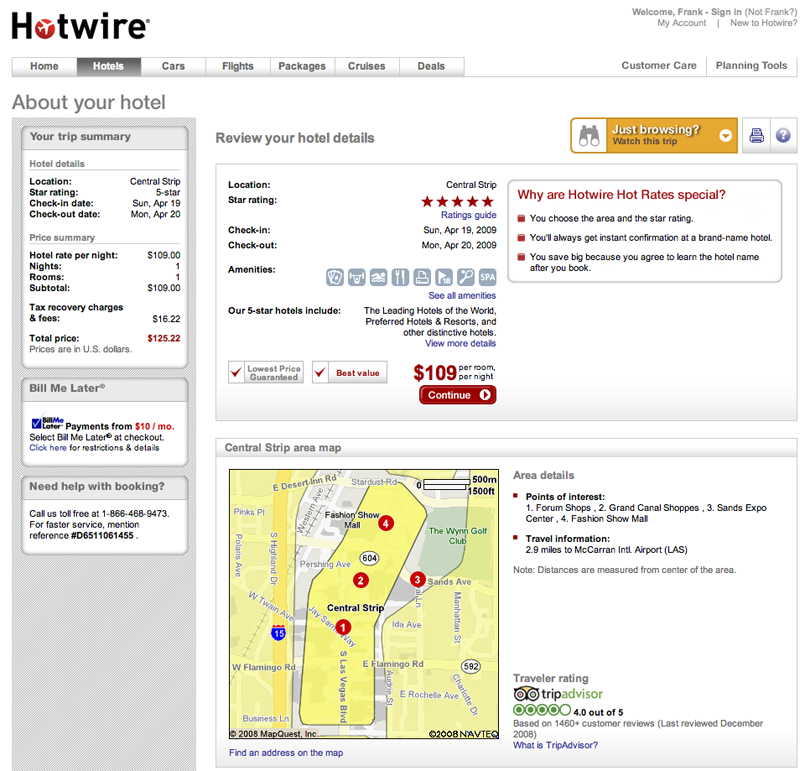
Task: Go to the Flights tab
Action: point(238,66)
